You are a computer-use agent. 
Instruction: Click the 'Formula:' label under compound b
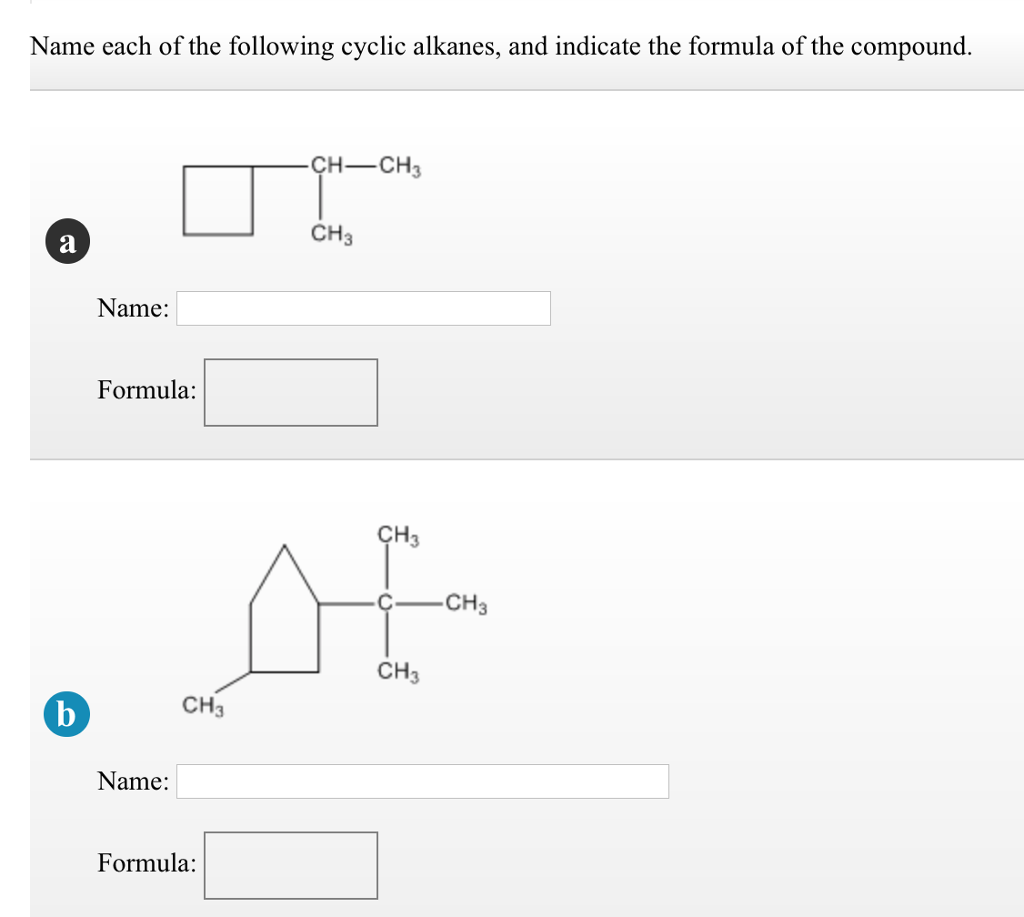coord(146,863)
